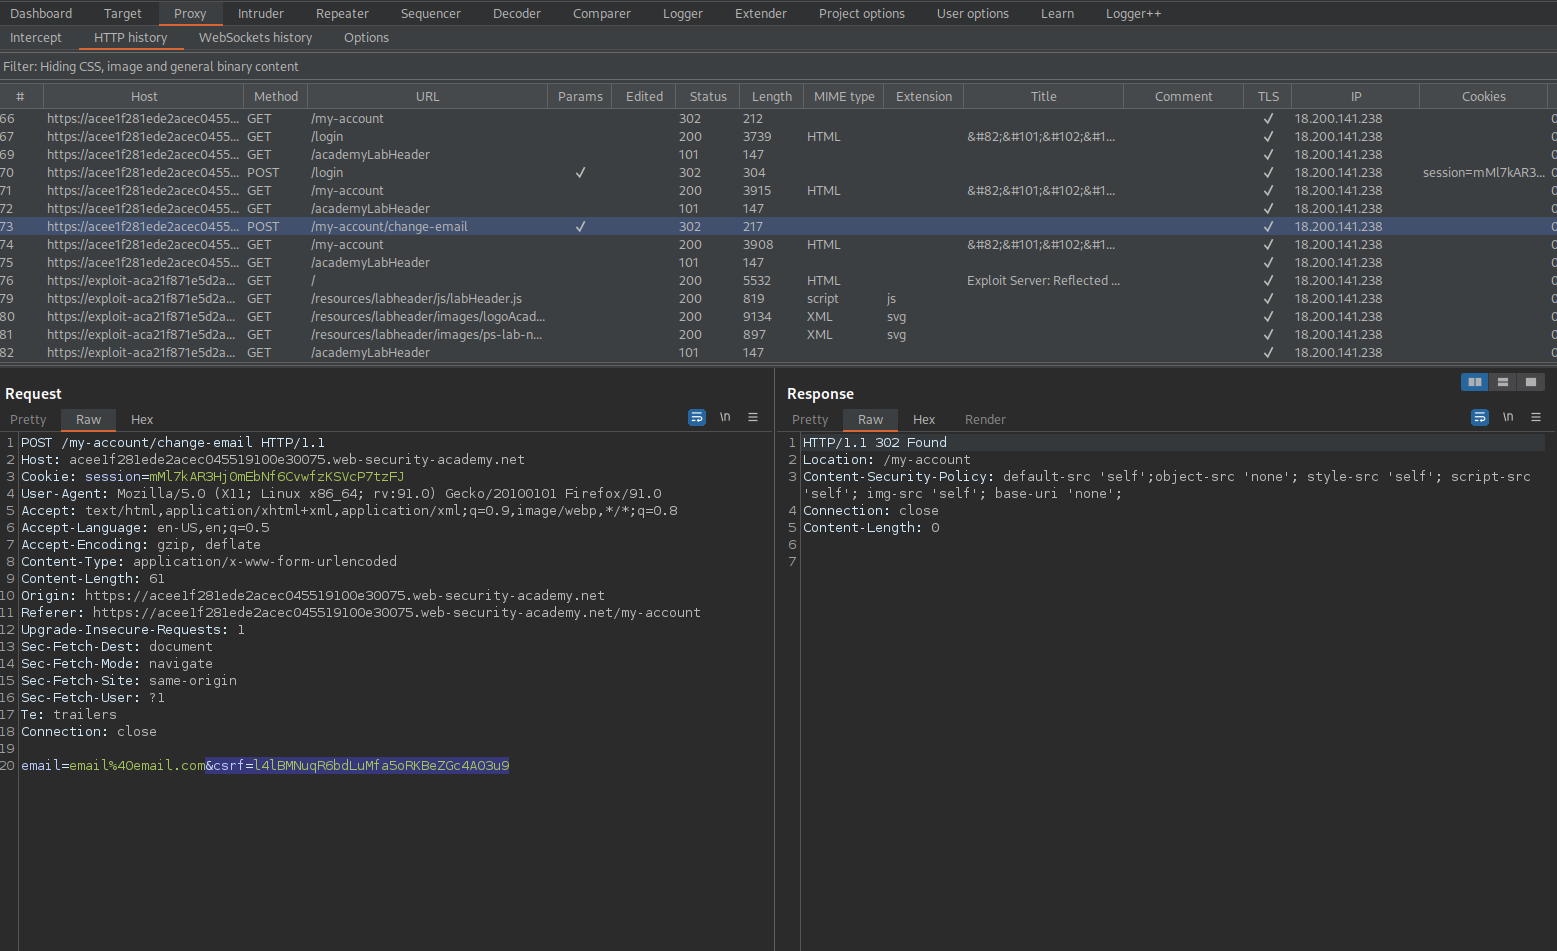Switch to Intercept sub-tab
1557x951 pixels.
point(36,37)
